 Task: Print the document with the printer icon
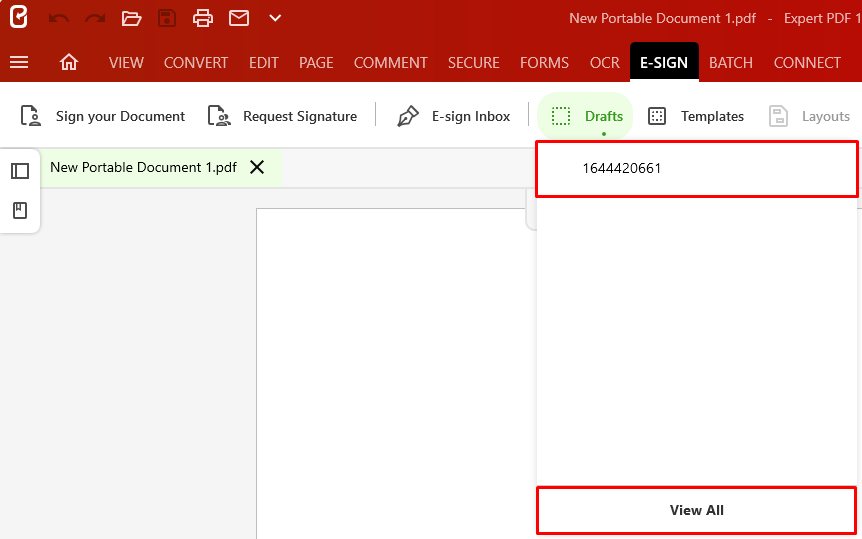[203, 18]
